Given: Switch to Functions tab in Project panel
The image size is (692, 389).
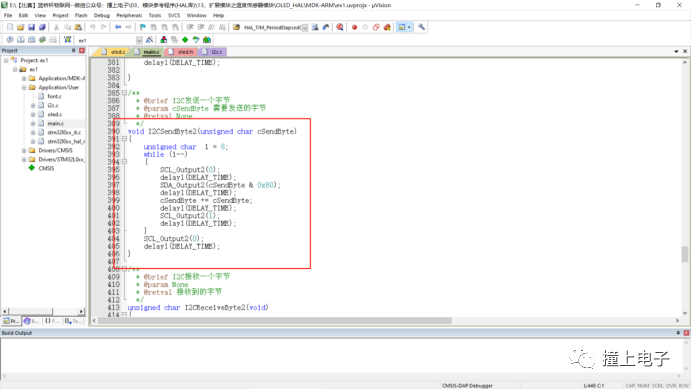Looking at the screenshot, I should (x=52, y=321).
